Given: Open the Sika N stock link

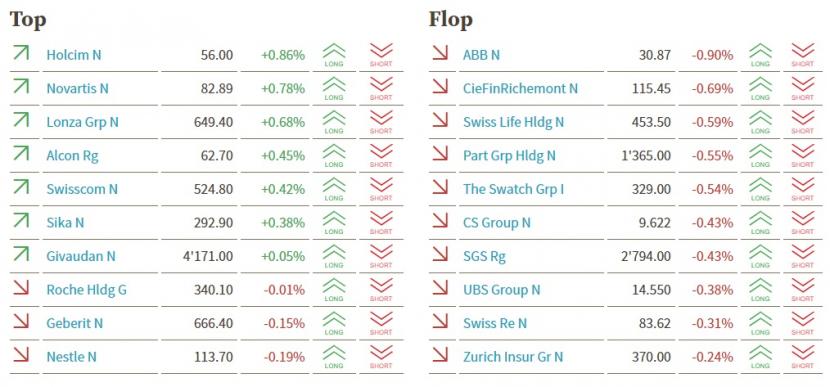Looking at the screenshot, I should click(x=65, y=223).
